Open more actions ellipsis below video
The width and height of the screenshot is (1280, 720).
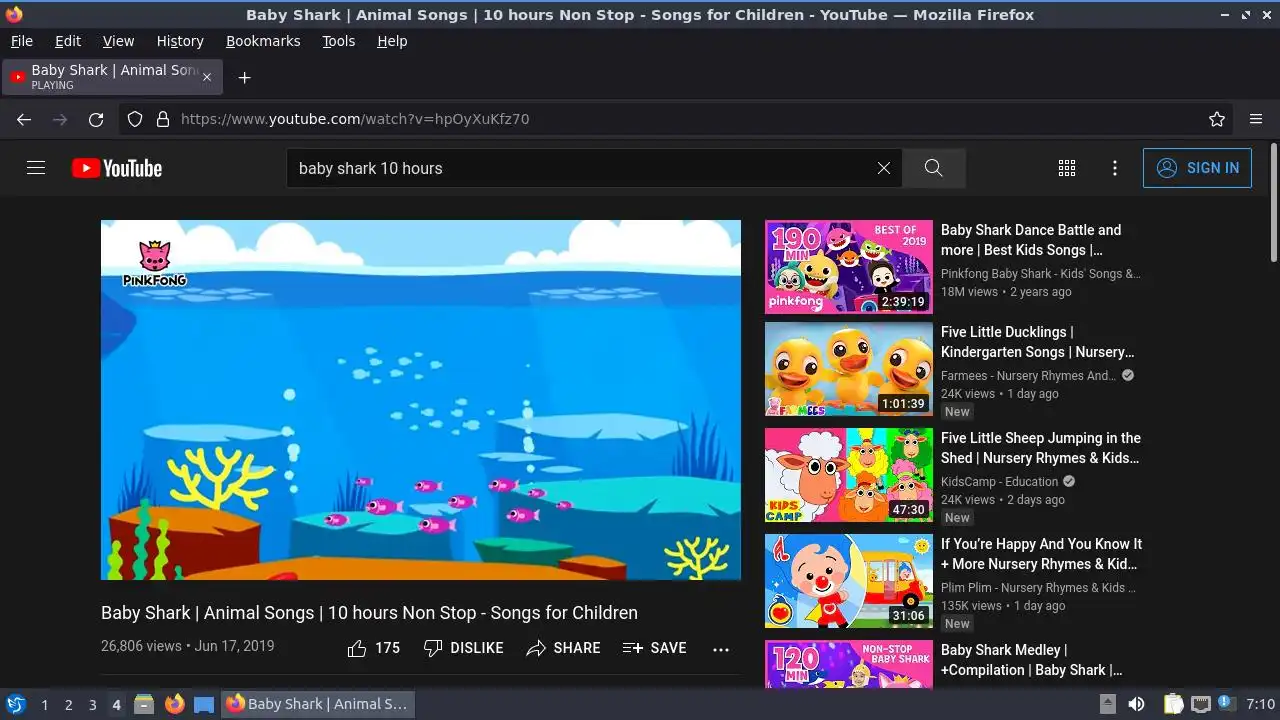[x=721, y=649]
